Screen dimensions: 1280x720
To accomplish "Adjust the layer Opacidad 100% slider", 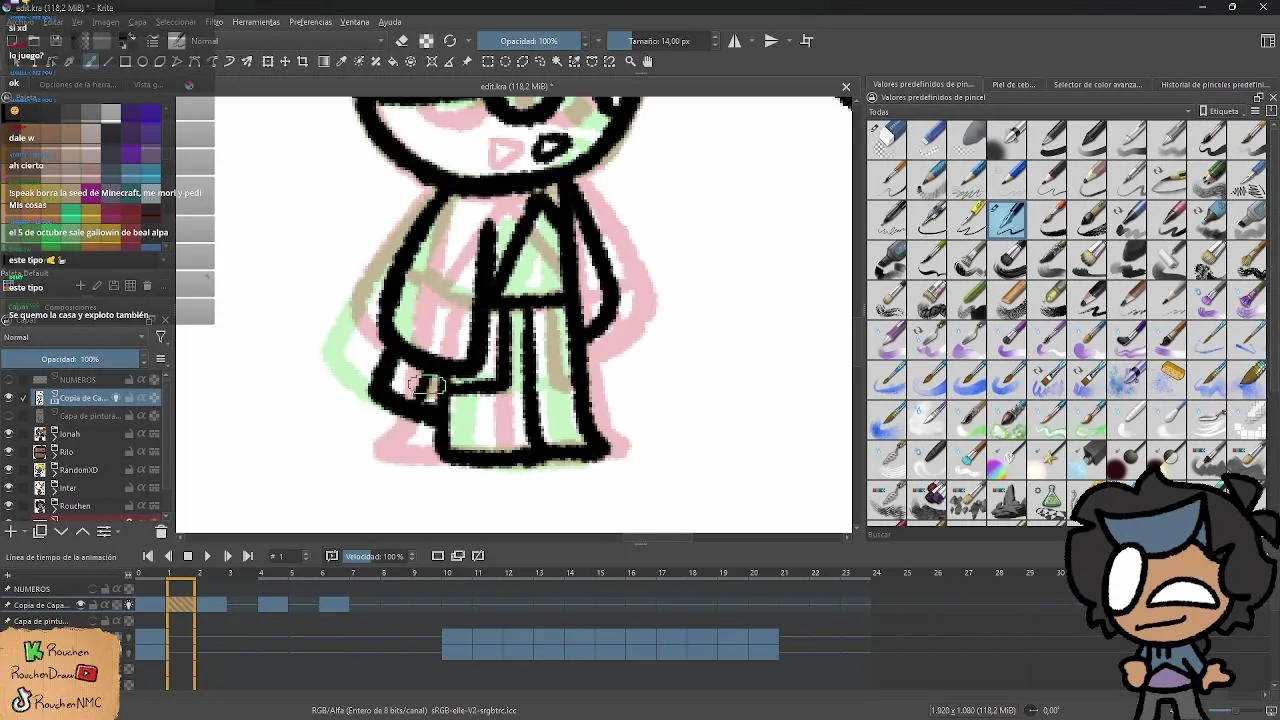I will [x=70, y=359].
